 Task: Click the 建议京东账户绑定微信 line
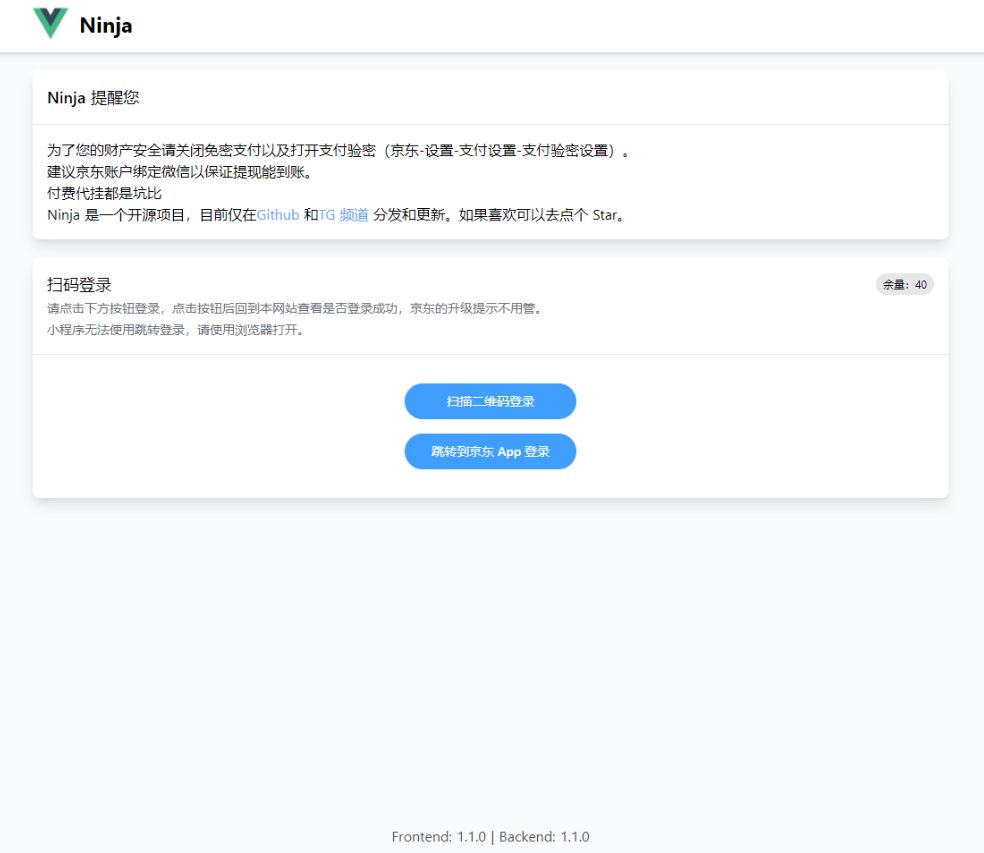179,172
